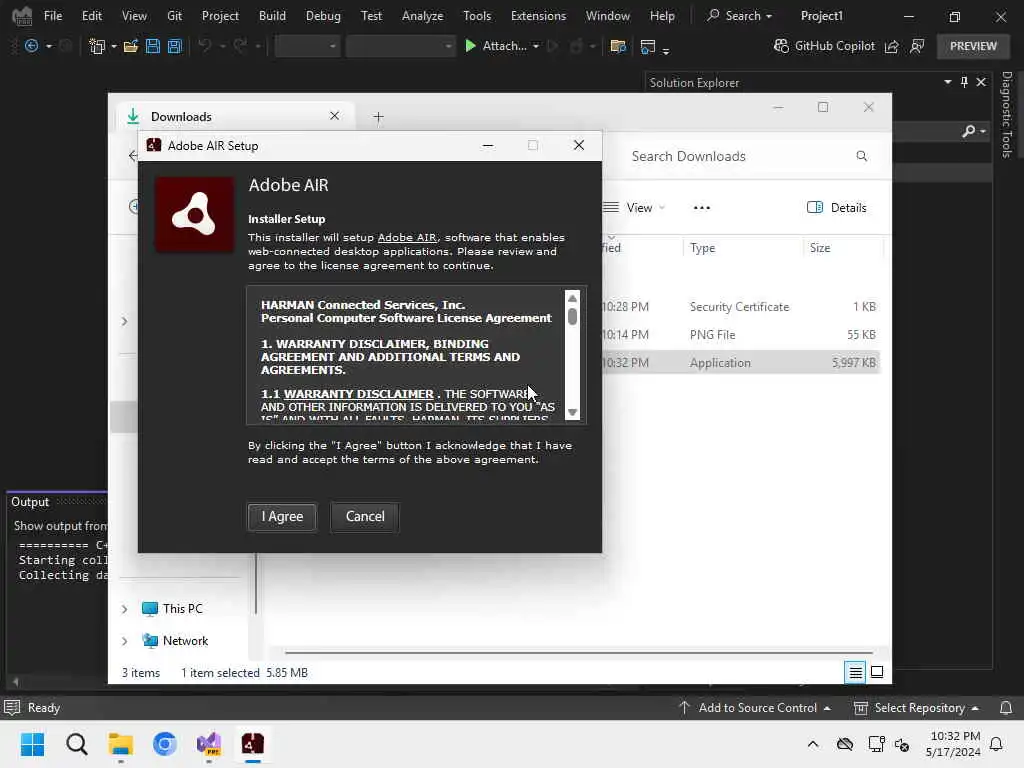
Task: Click the New Project toolbar icon
Action: [97, 46]
